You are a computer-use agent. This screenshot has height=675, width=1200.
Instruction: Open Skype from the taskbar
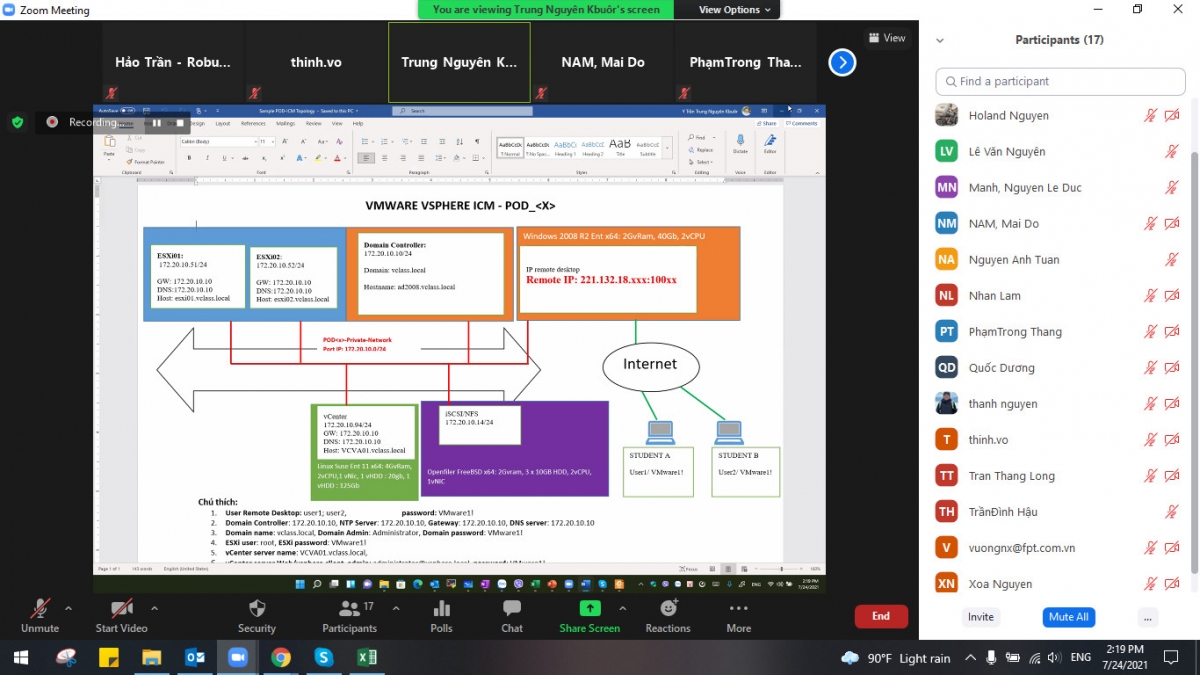(323, 657)
